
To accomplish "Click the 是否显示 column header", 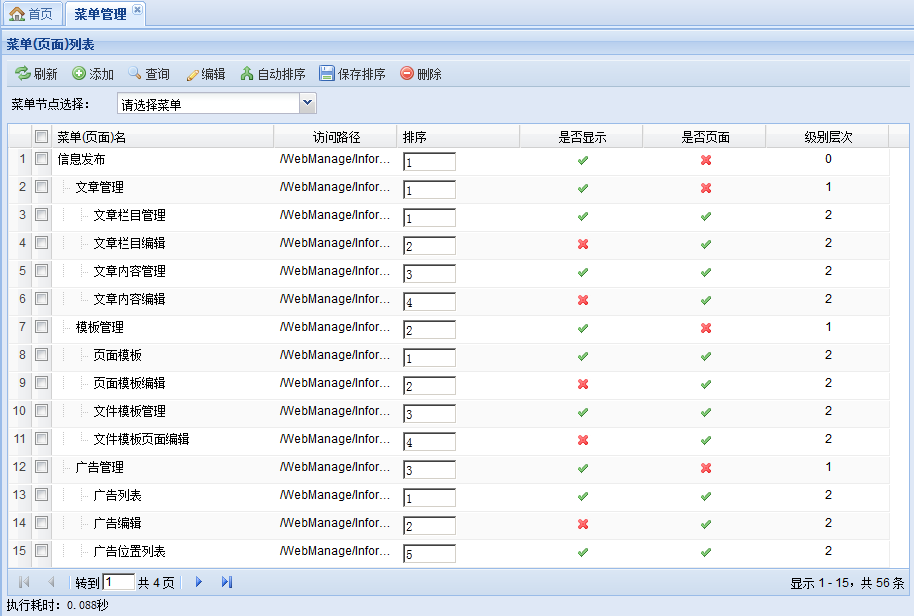I will tap(582, 137).
